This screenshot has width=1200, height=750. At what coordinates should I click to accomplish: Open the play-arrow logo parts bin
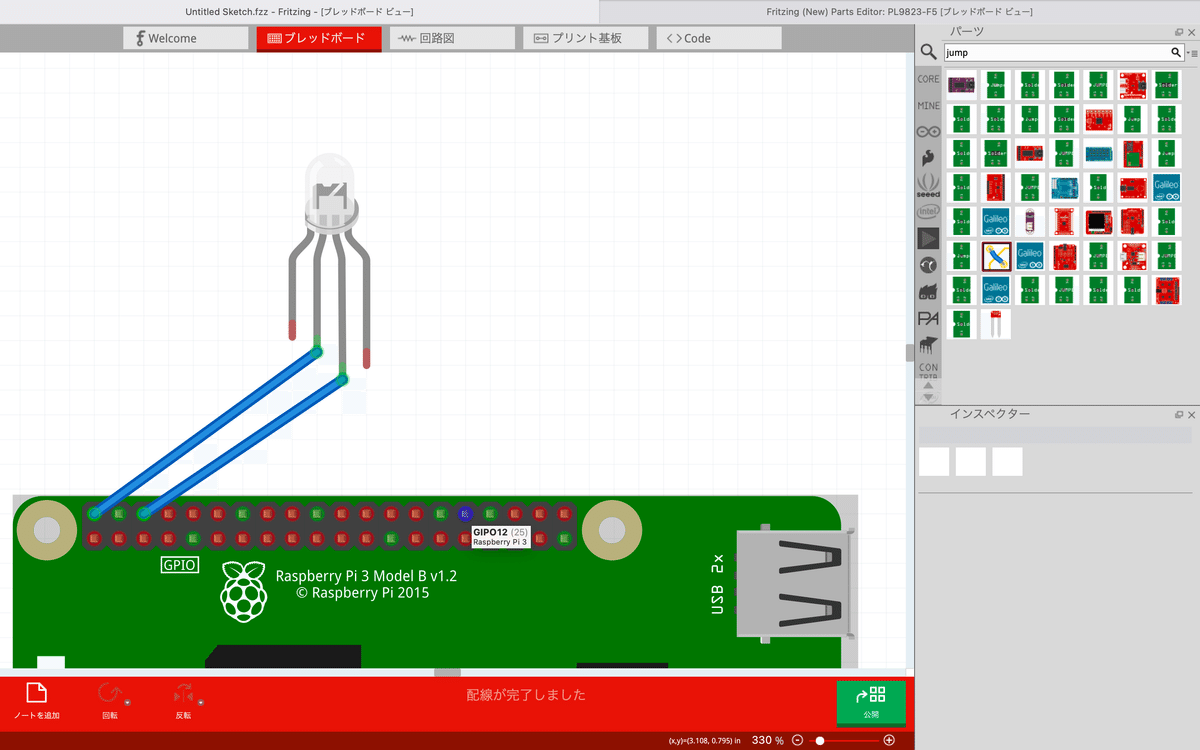928,238
